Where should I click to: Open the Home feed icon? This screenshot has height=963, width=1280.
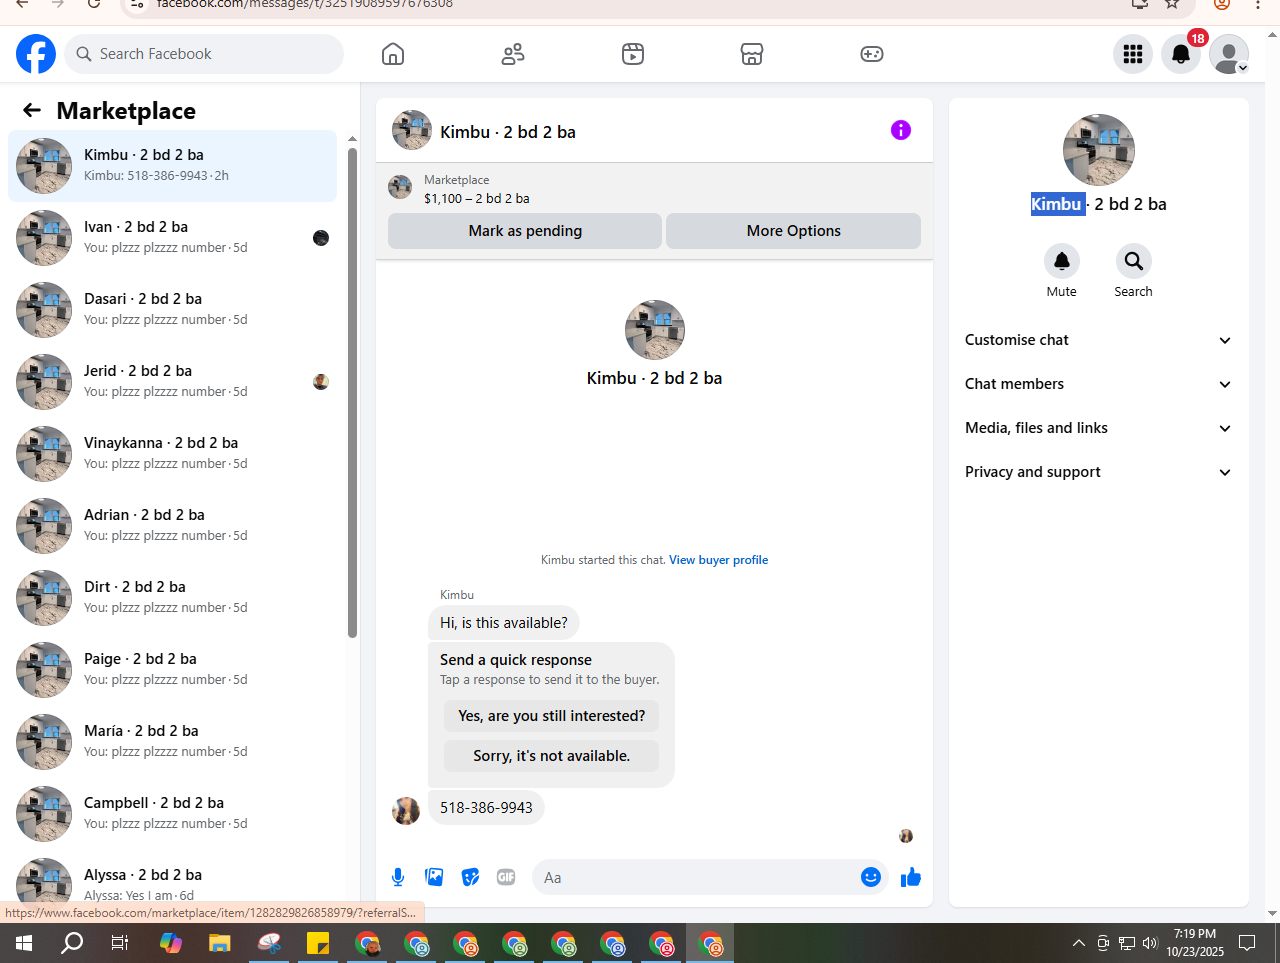coord(393,54)
